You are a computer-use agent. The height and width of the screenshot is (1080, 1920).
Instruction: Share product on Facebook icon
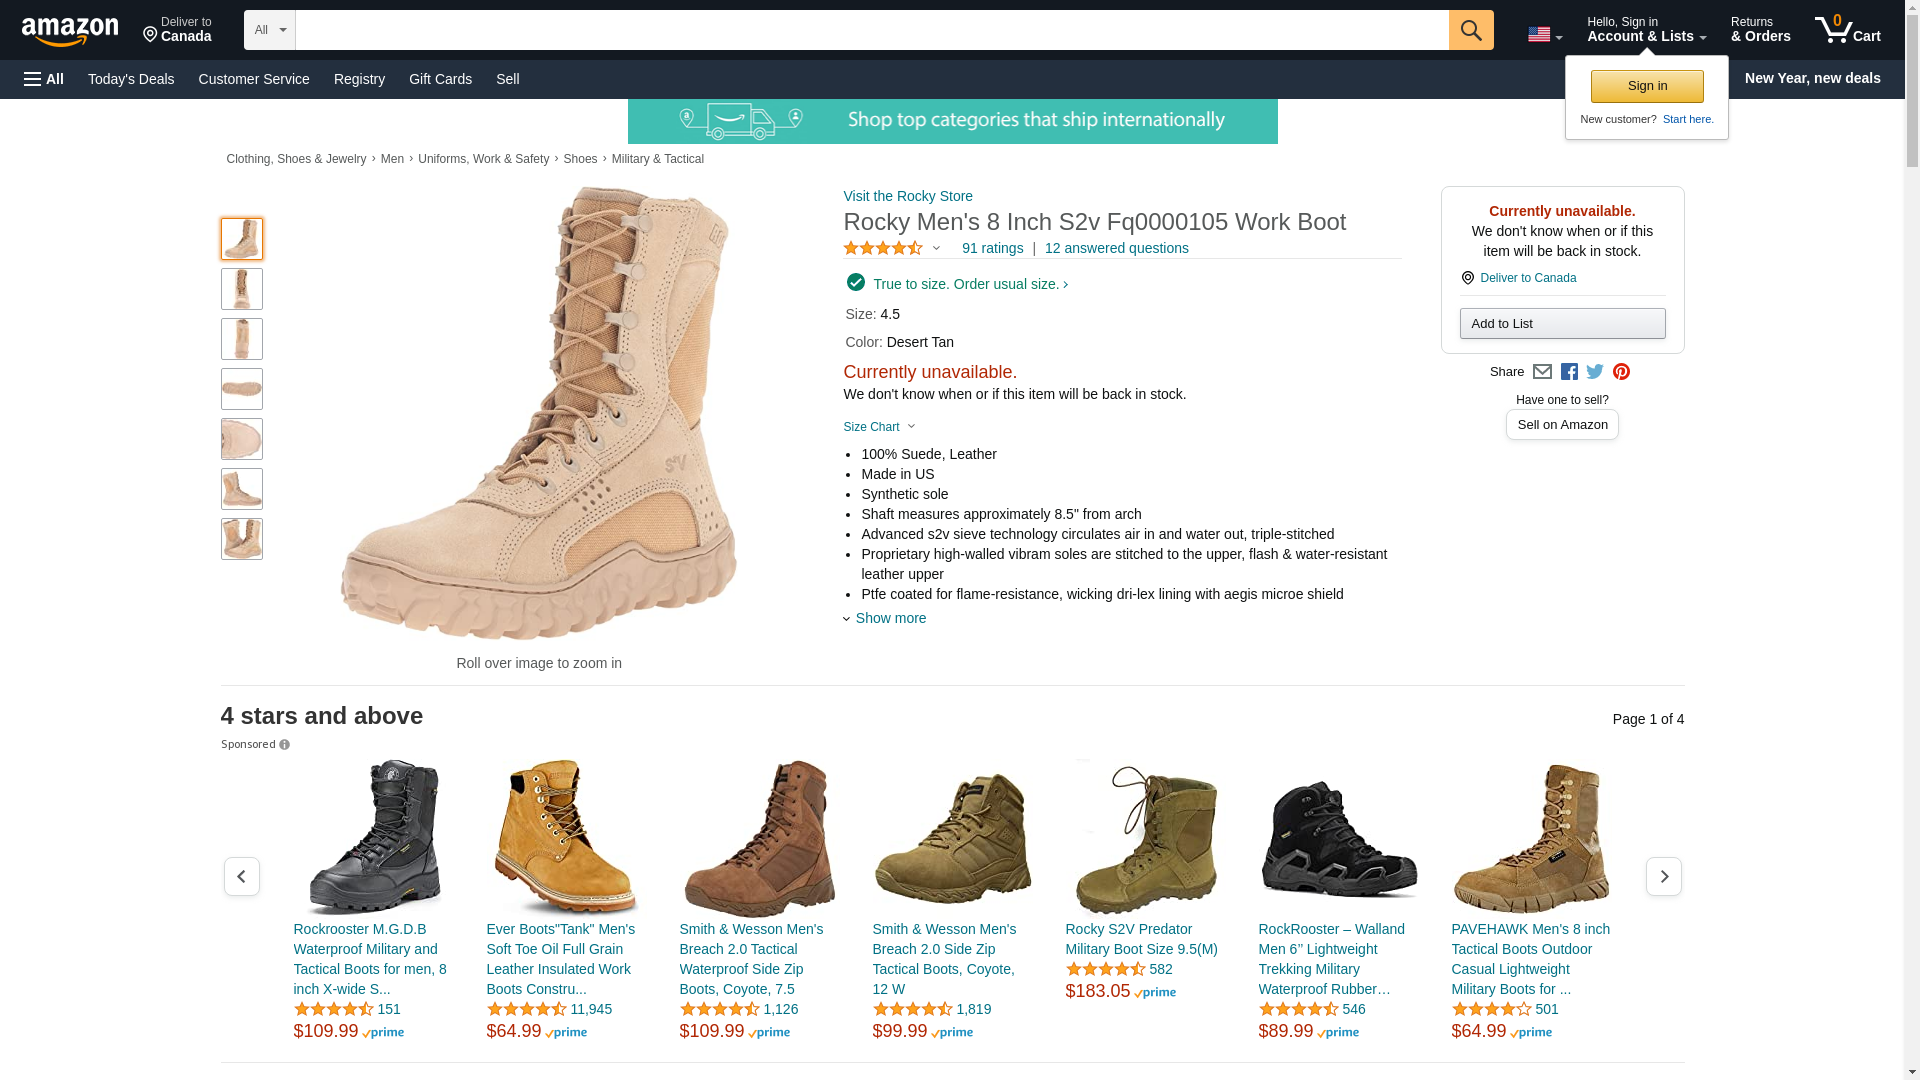1569,372
